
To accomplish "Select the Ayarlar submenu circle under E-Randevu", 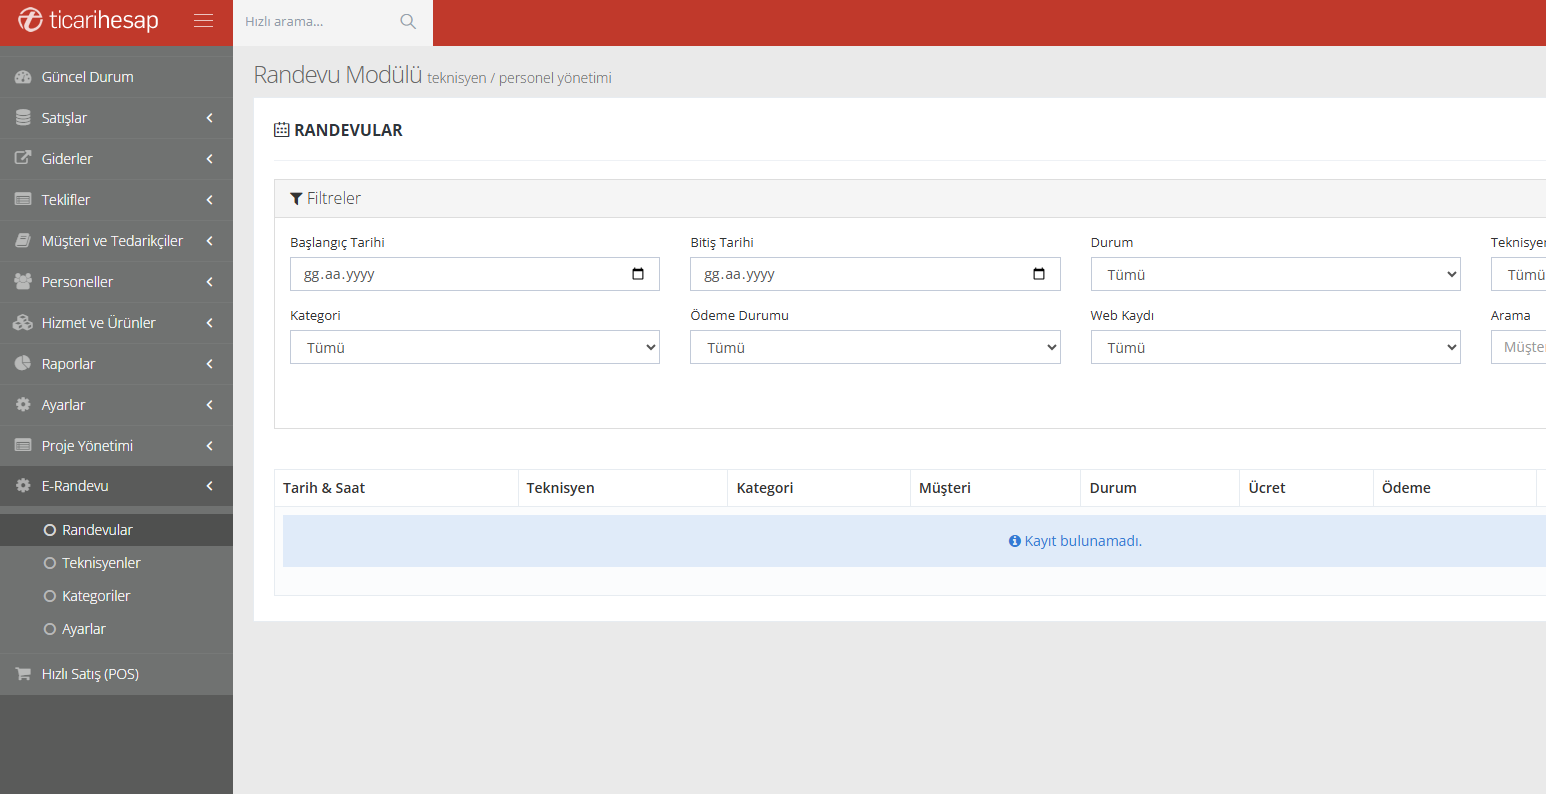I will (50, 629).
